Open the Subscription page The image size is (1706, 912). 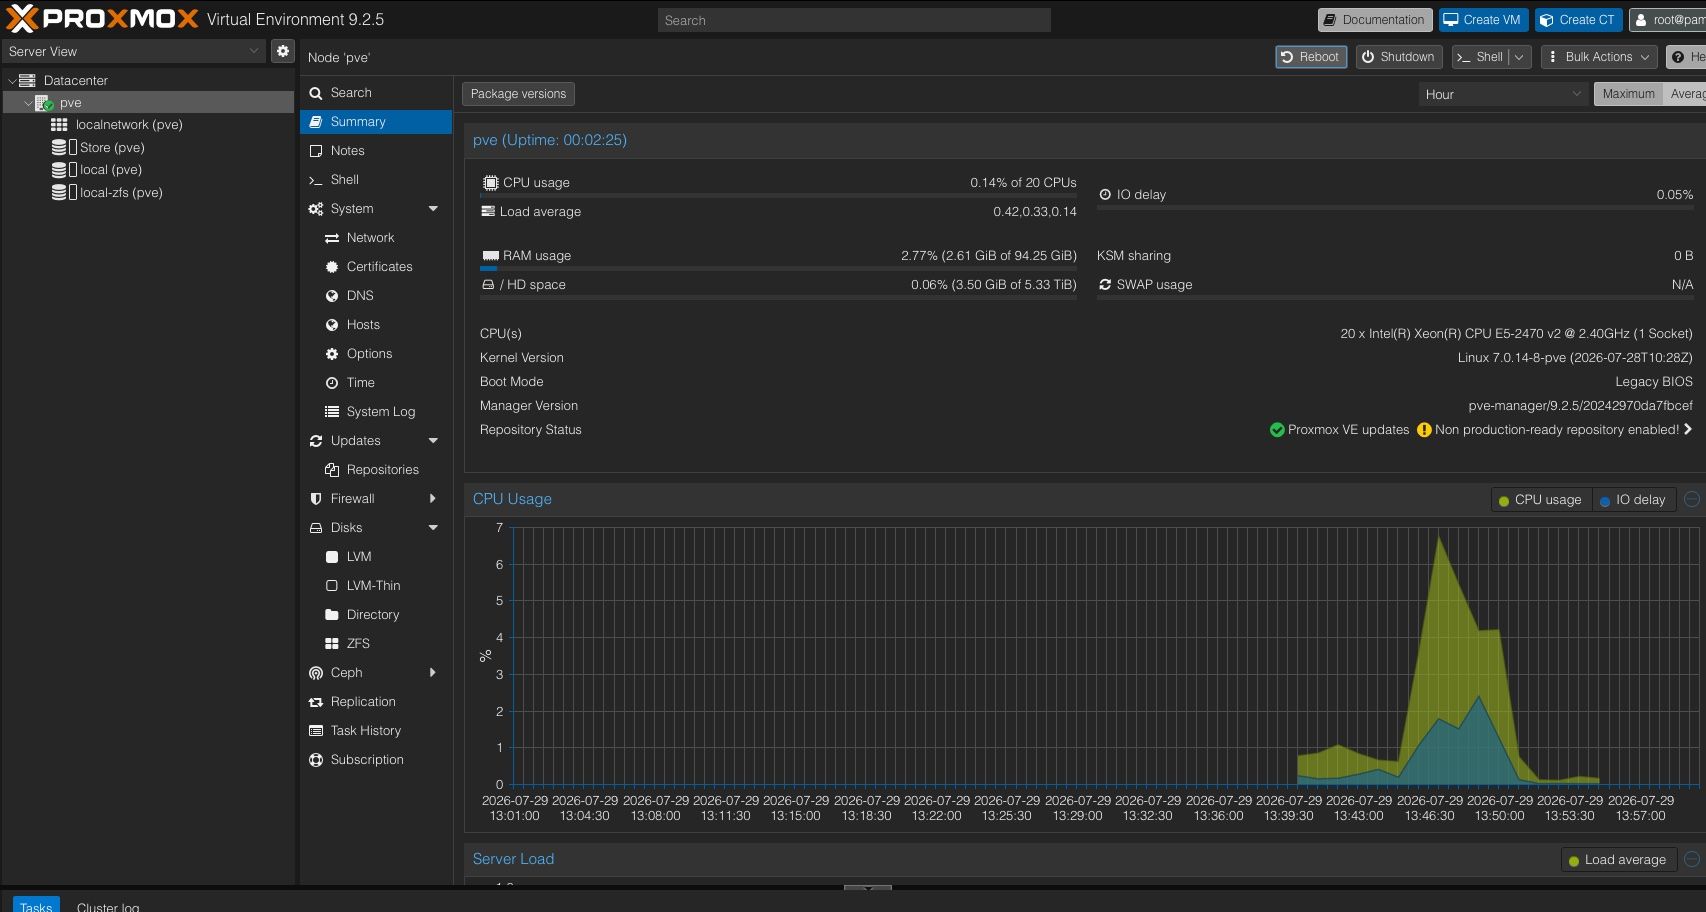[x=367, y=760]
